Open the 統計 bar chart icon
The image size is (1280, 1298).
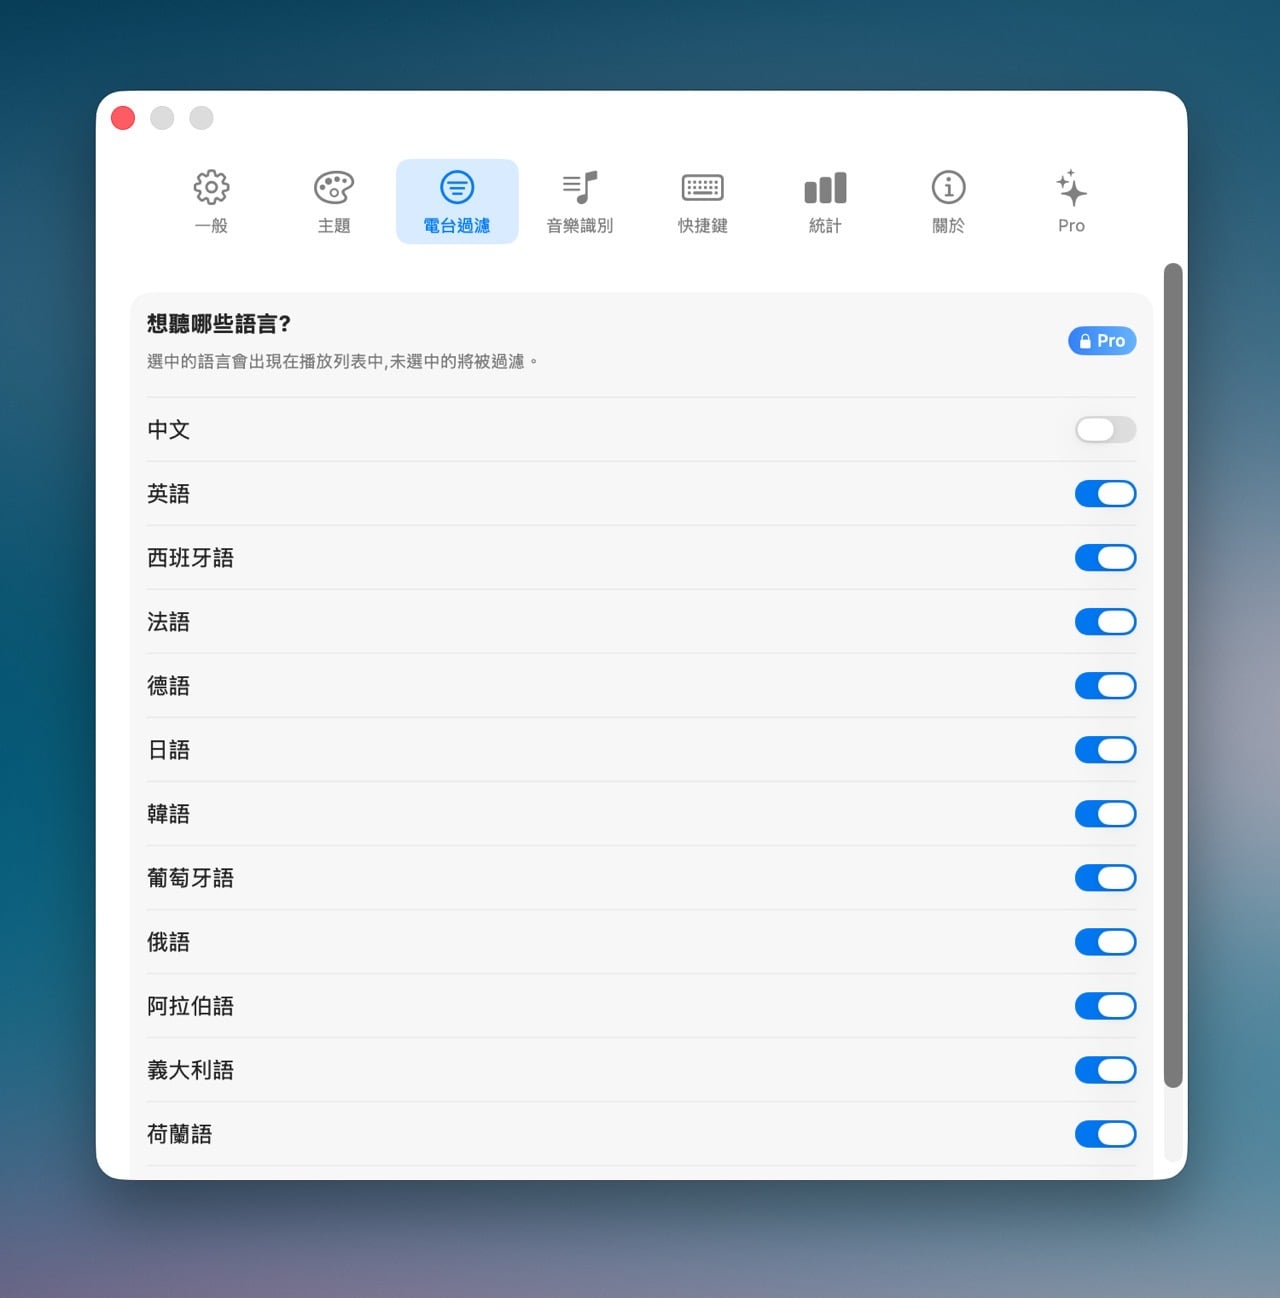click(826, 188)
